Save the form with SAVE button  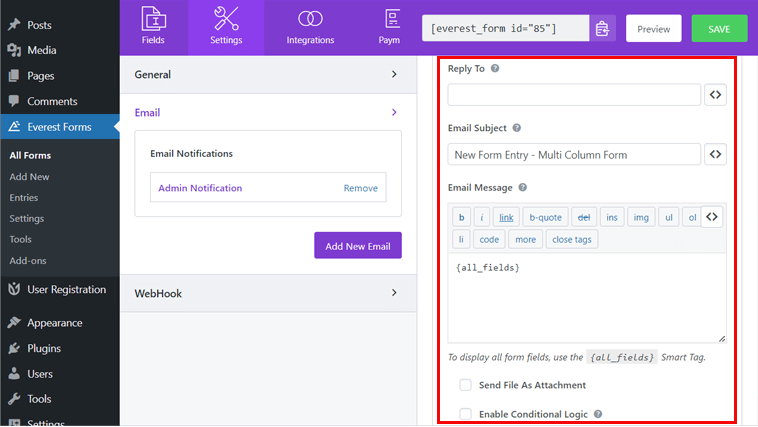click(719, 29)
